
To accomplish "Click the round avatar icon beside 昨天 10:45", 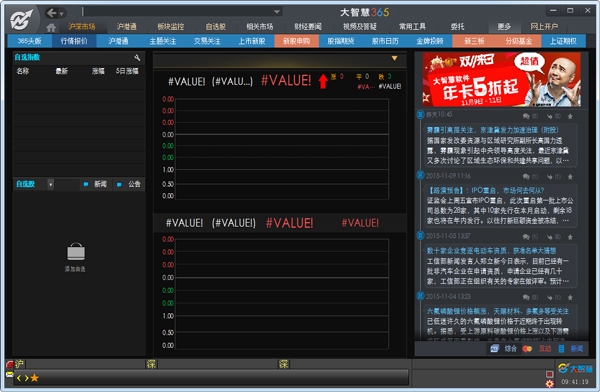I will pyautogui.click(x=420, y=114).
